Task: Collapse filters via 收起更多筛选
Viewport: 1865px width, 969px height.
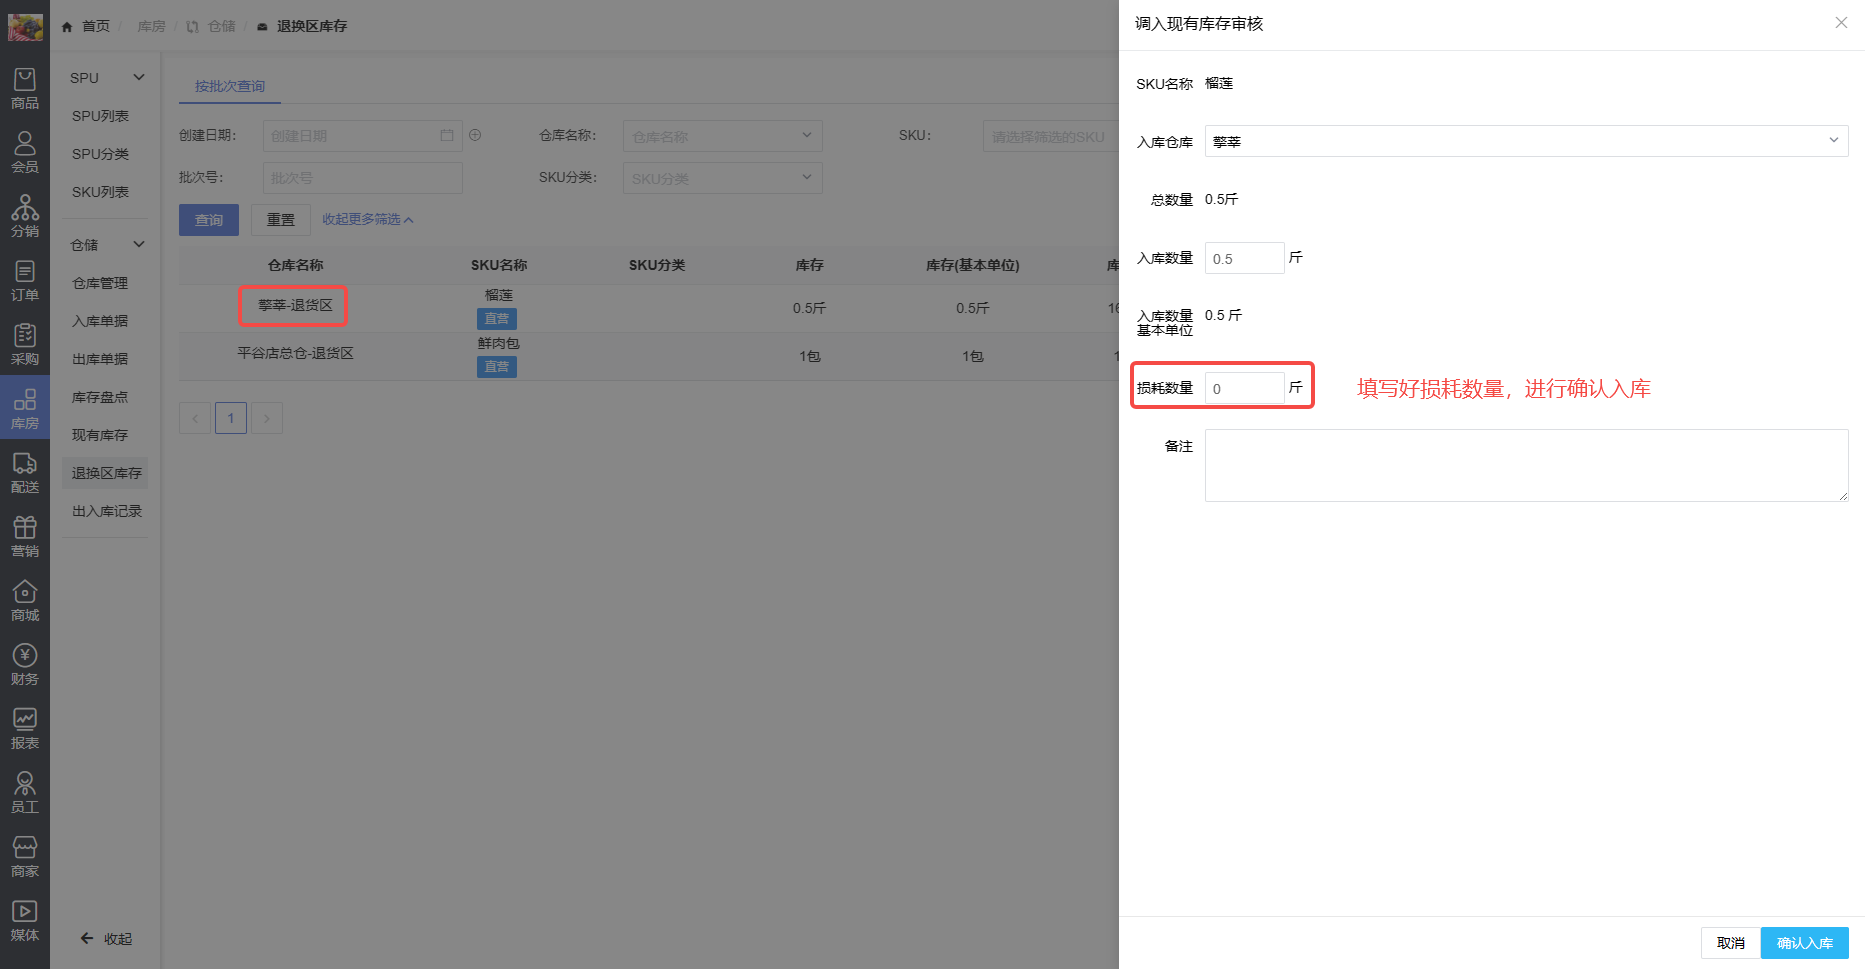Action: (x=367, y=219)
